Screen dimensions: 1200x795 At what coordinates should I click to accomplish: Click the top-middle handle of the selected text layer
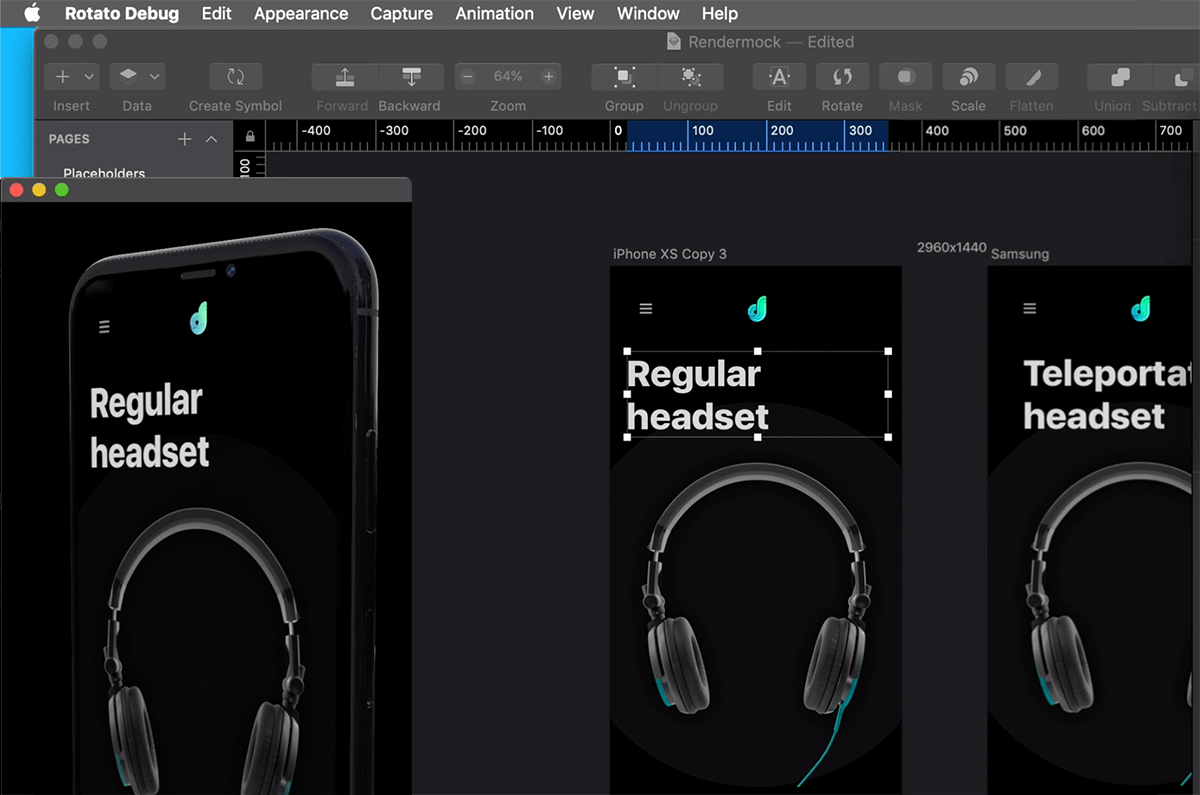click(758, 351)
